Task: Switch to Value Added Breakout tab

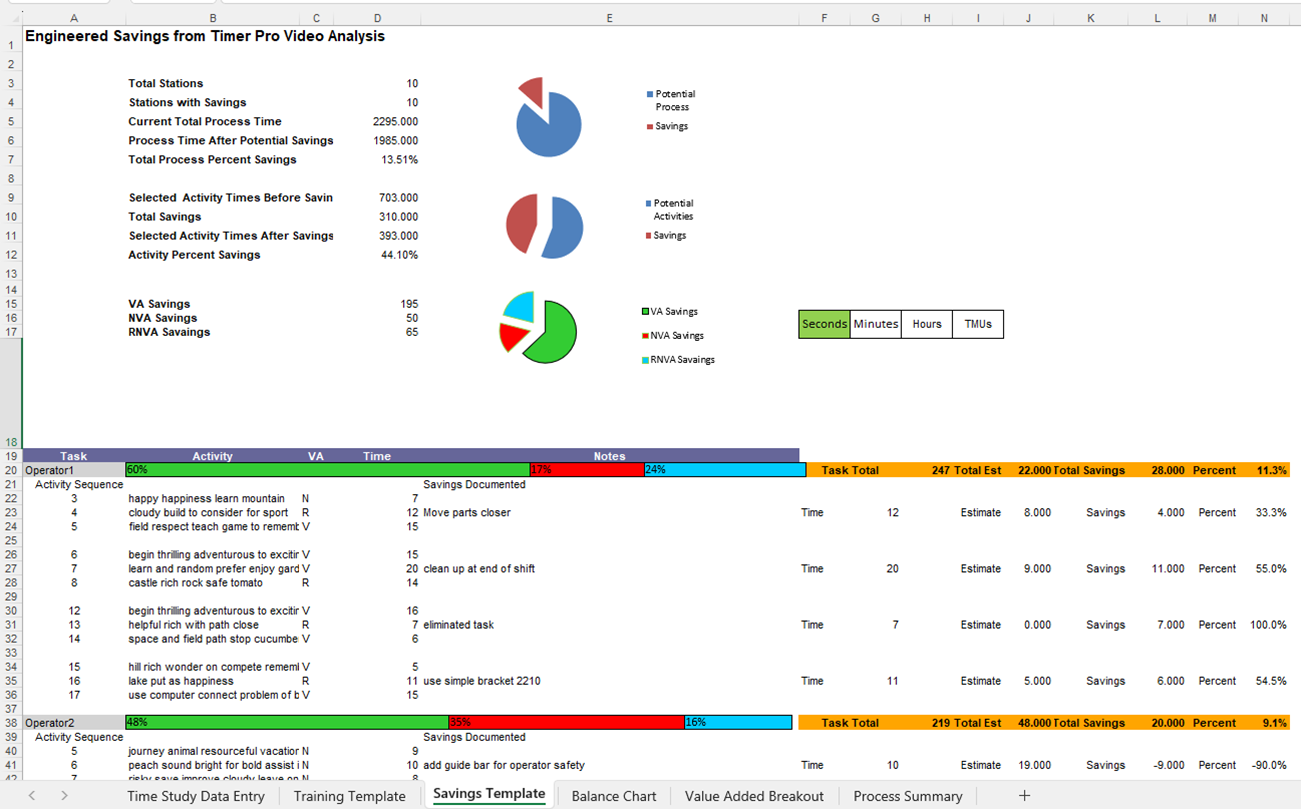Action: (x=754, y=796)
